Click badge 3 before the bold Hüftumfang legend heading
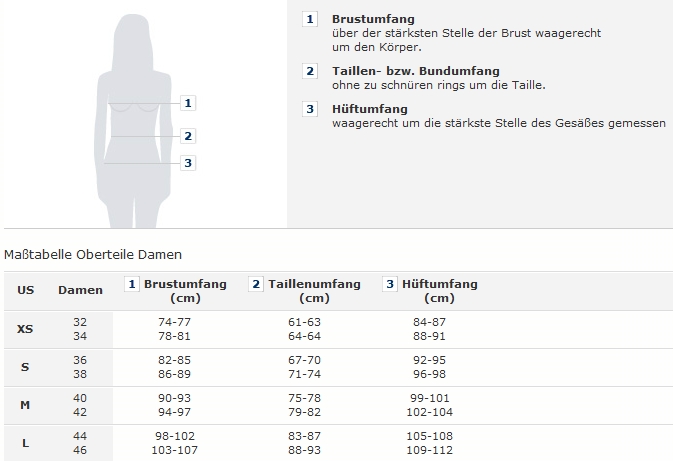Image resolution: width=673 pixels, height=461 pixels. coord(310,109)
